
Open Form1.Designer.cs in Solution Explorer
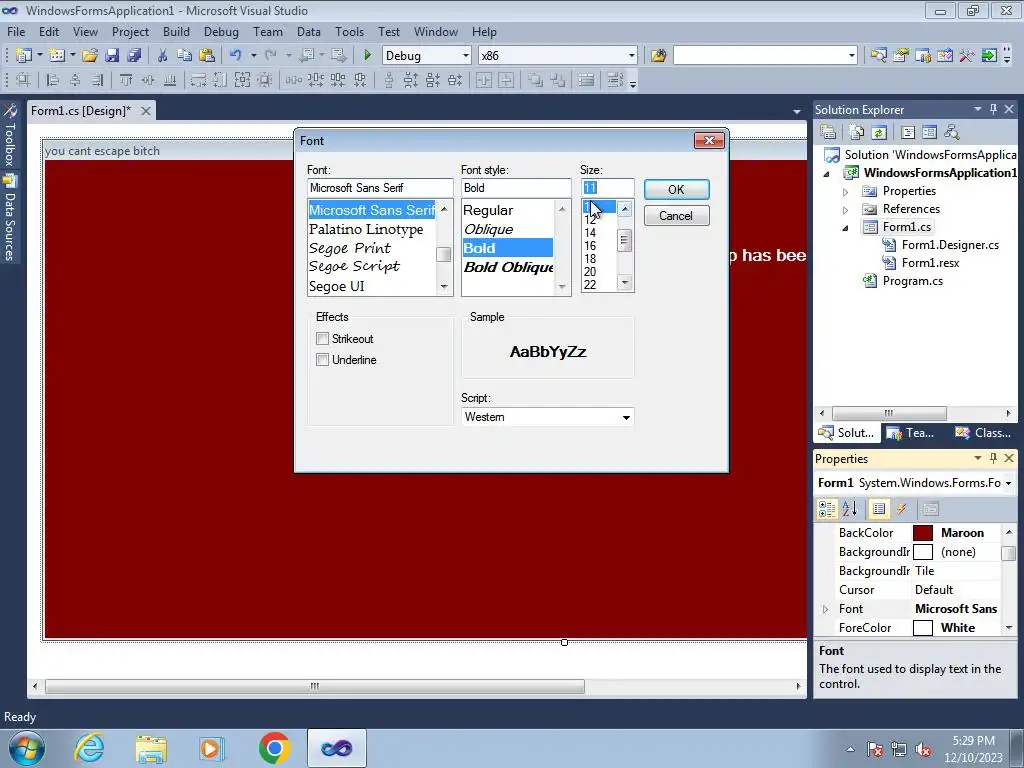pyautogui.click(x=950, y=245)
